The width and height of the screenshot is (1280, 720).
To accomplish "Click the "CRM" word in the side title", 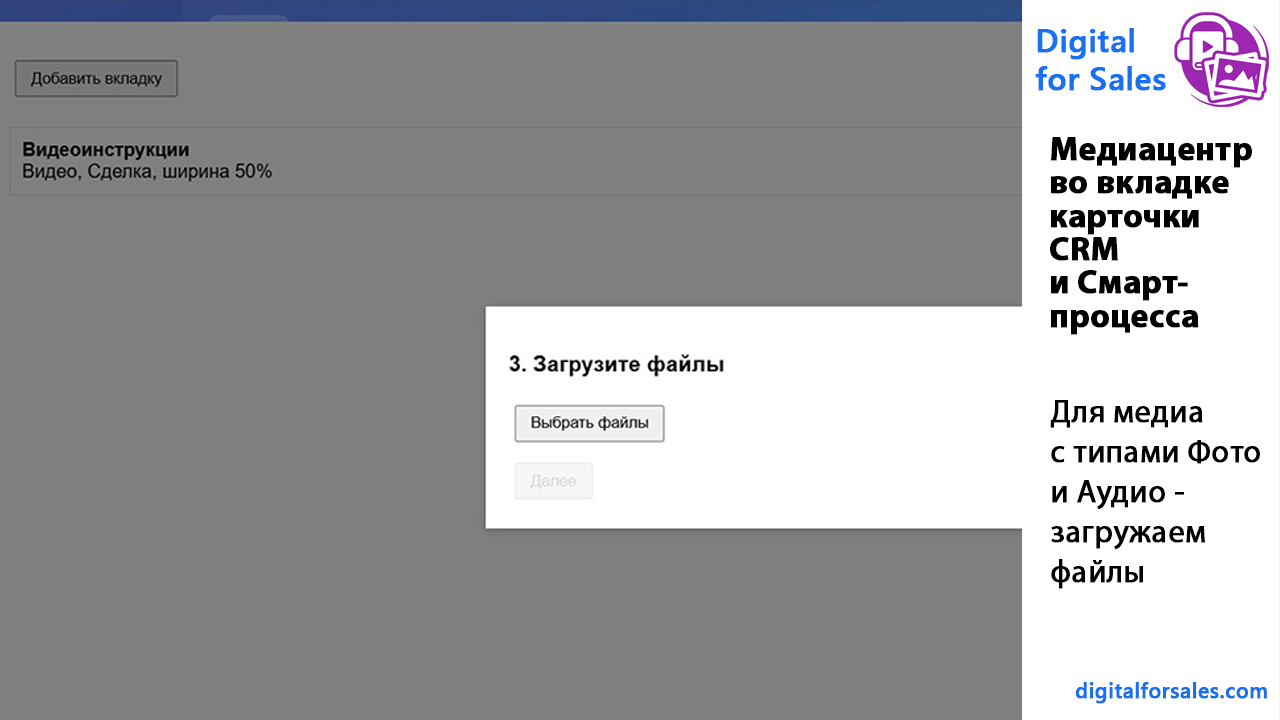I will click(x=1084, y=249).
